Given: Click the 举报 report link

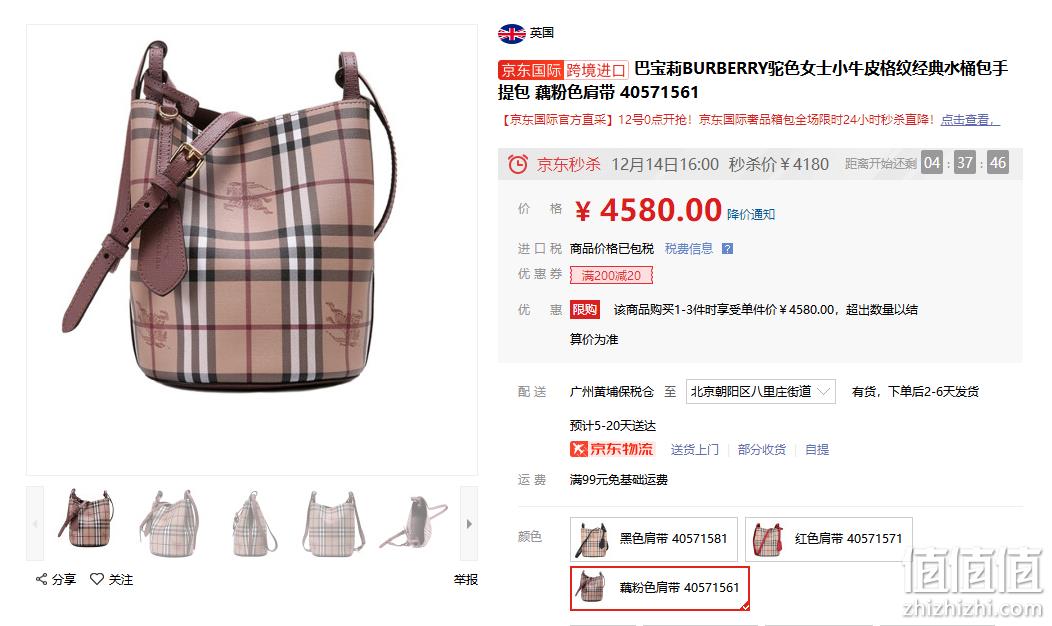Looking at the screenshot, I should pyautogui.click(x=466, y=580).
